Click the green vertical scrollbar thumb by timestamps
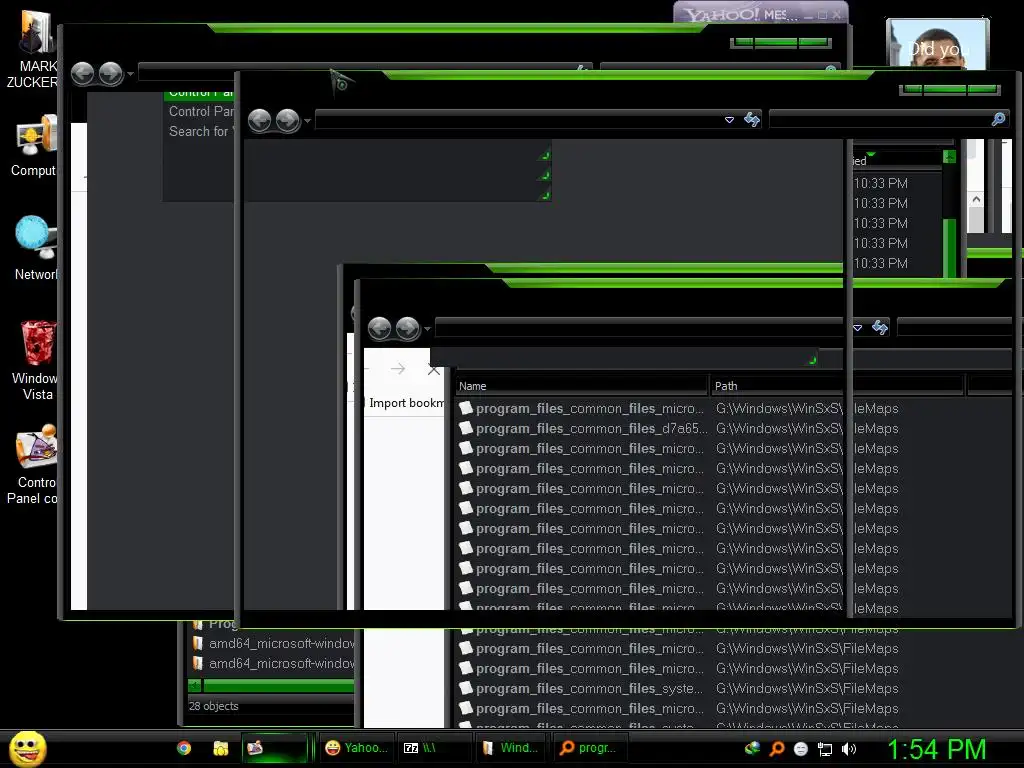Viewport: 1024px width, 768px height. coord(950,248)
